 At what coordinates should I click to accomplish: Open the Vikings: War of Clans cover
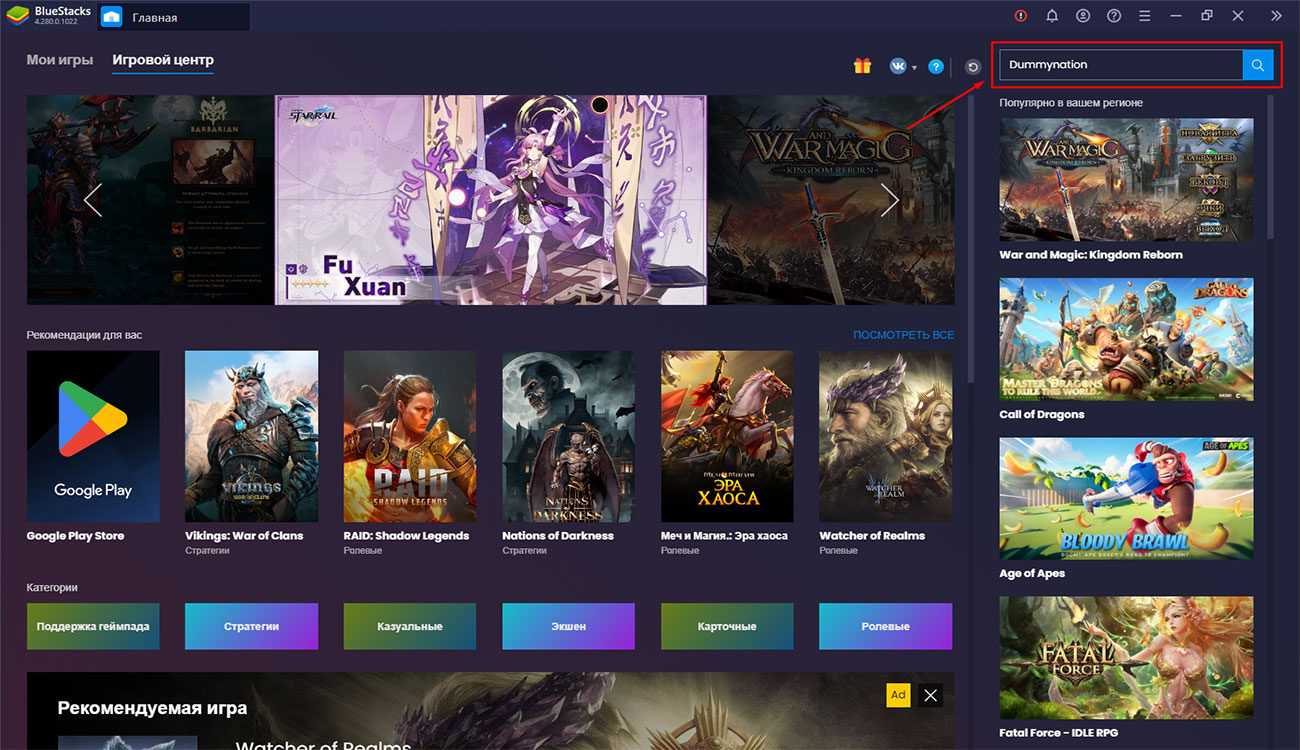pos(252,436)
